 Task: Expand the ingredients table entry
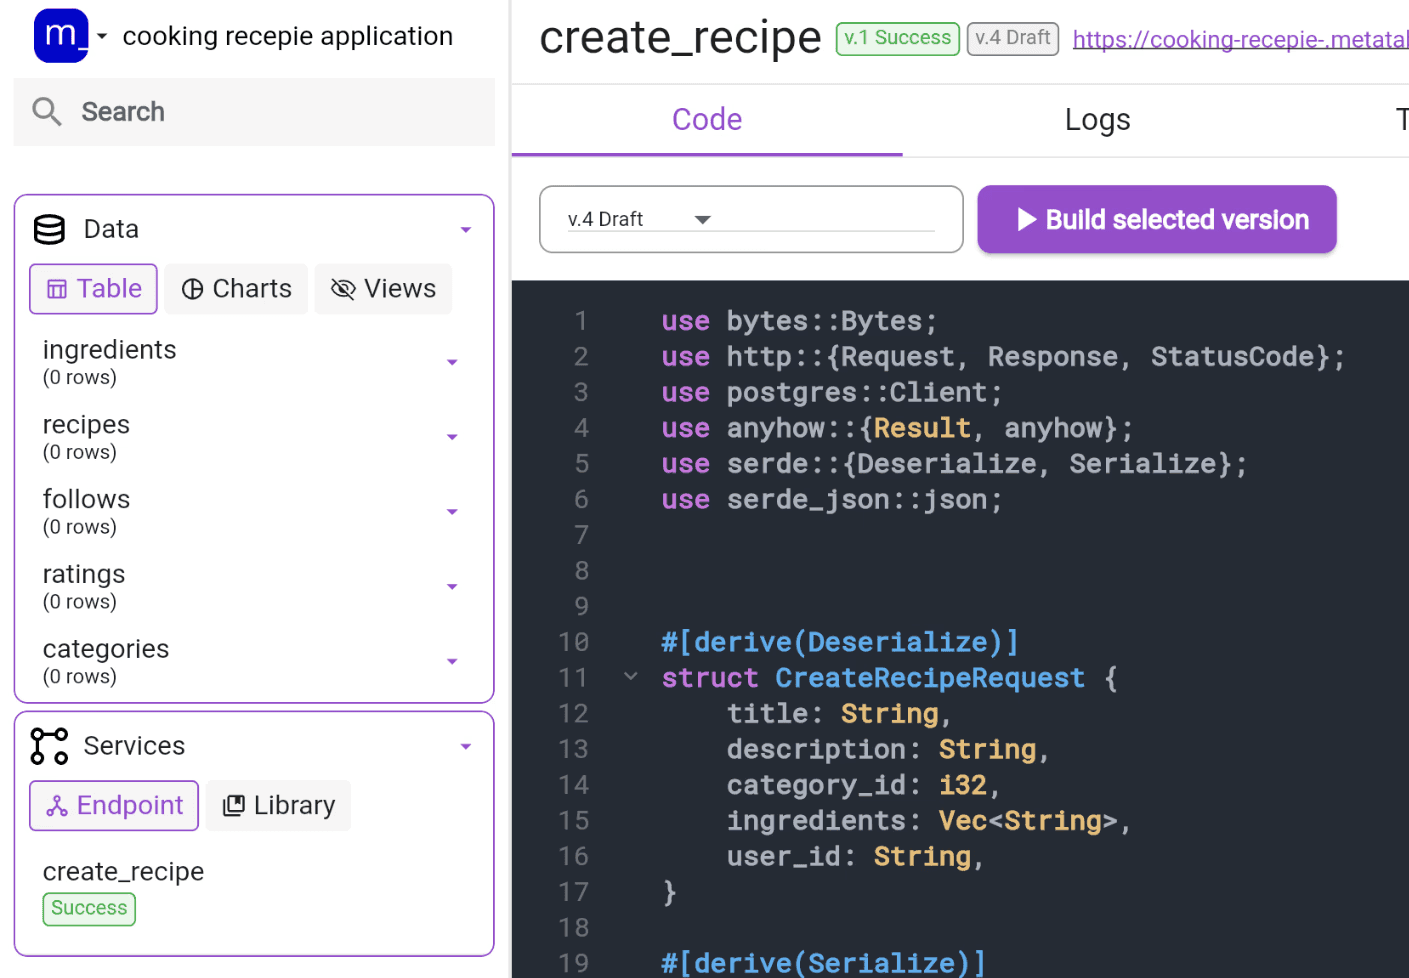click(452, 362)
